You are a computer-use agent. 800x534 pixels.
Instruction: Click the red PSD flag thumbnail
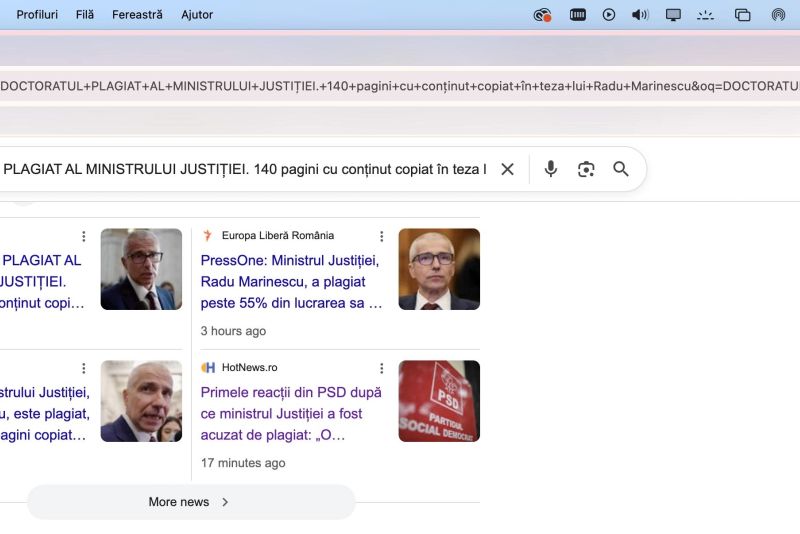[x=439, y=401]
